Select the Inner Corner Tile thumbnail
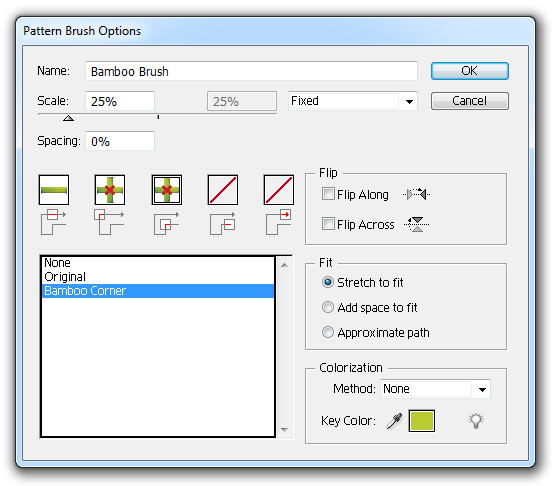The width and height of the screenshot is (555, 486). tap(167, 190)
